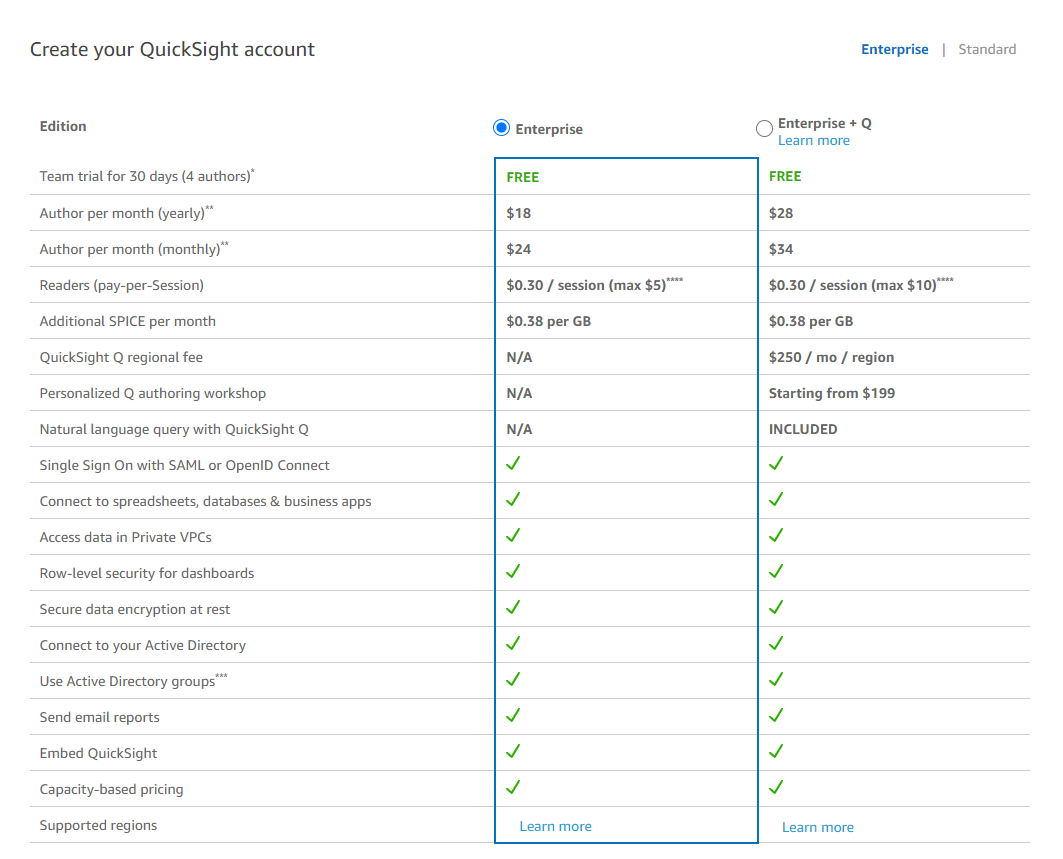
Task: Click the $28 yearly author price
Action: 781,214
